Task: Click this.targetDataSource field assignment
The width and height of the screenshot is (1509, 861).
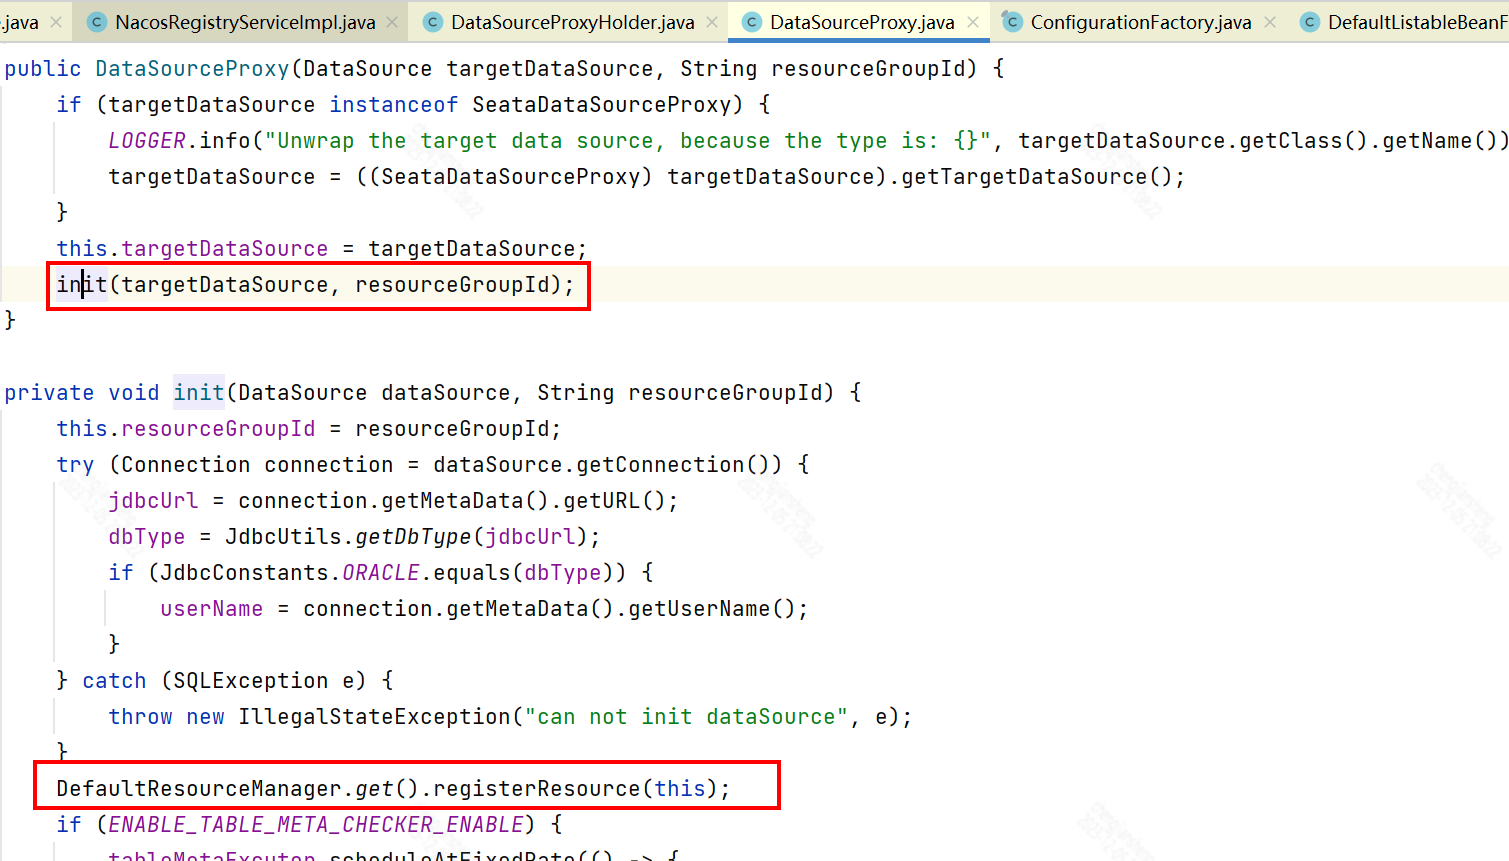Action: (x=192, y=249)
